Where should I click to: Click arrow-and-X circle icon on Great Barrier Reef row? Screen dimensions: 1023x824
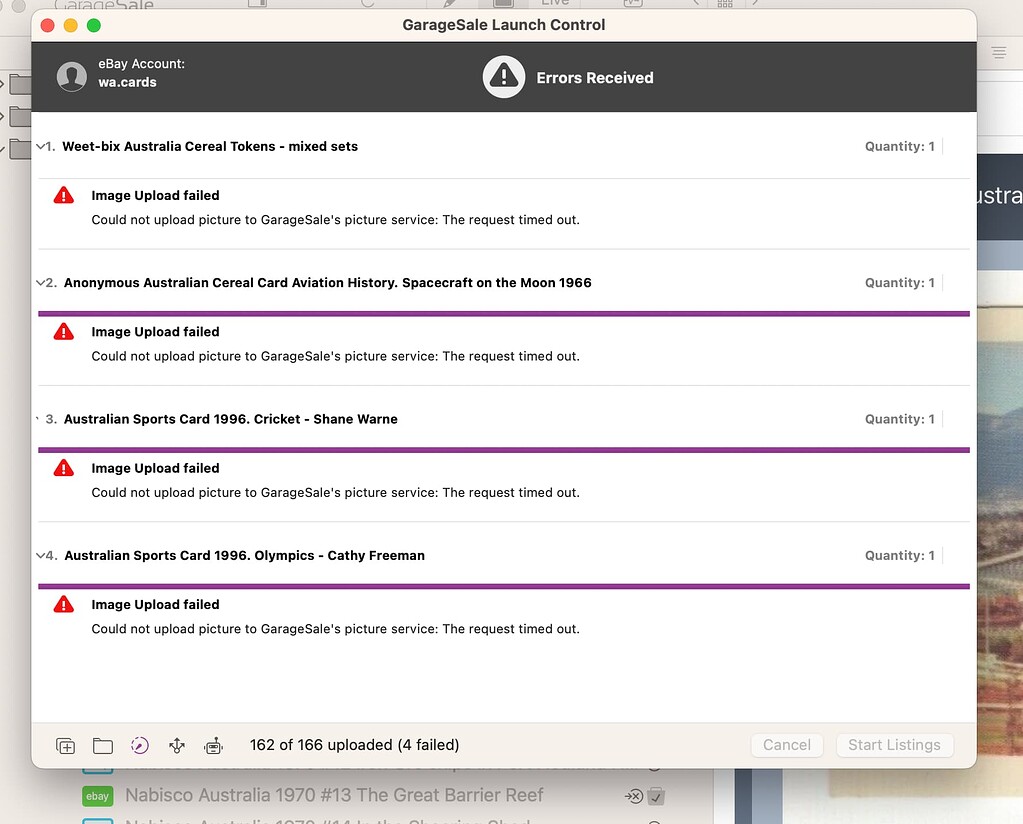click(x=634, y=796)
